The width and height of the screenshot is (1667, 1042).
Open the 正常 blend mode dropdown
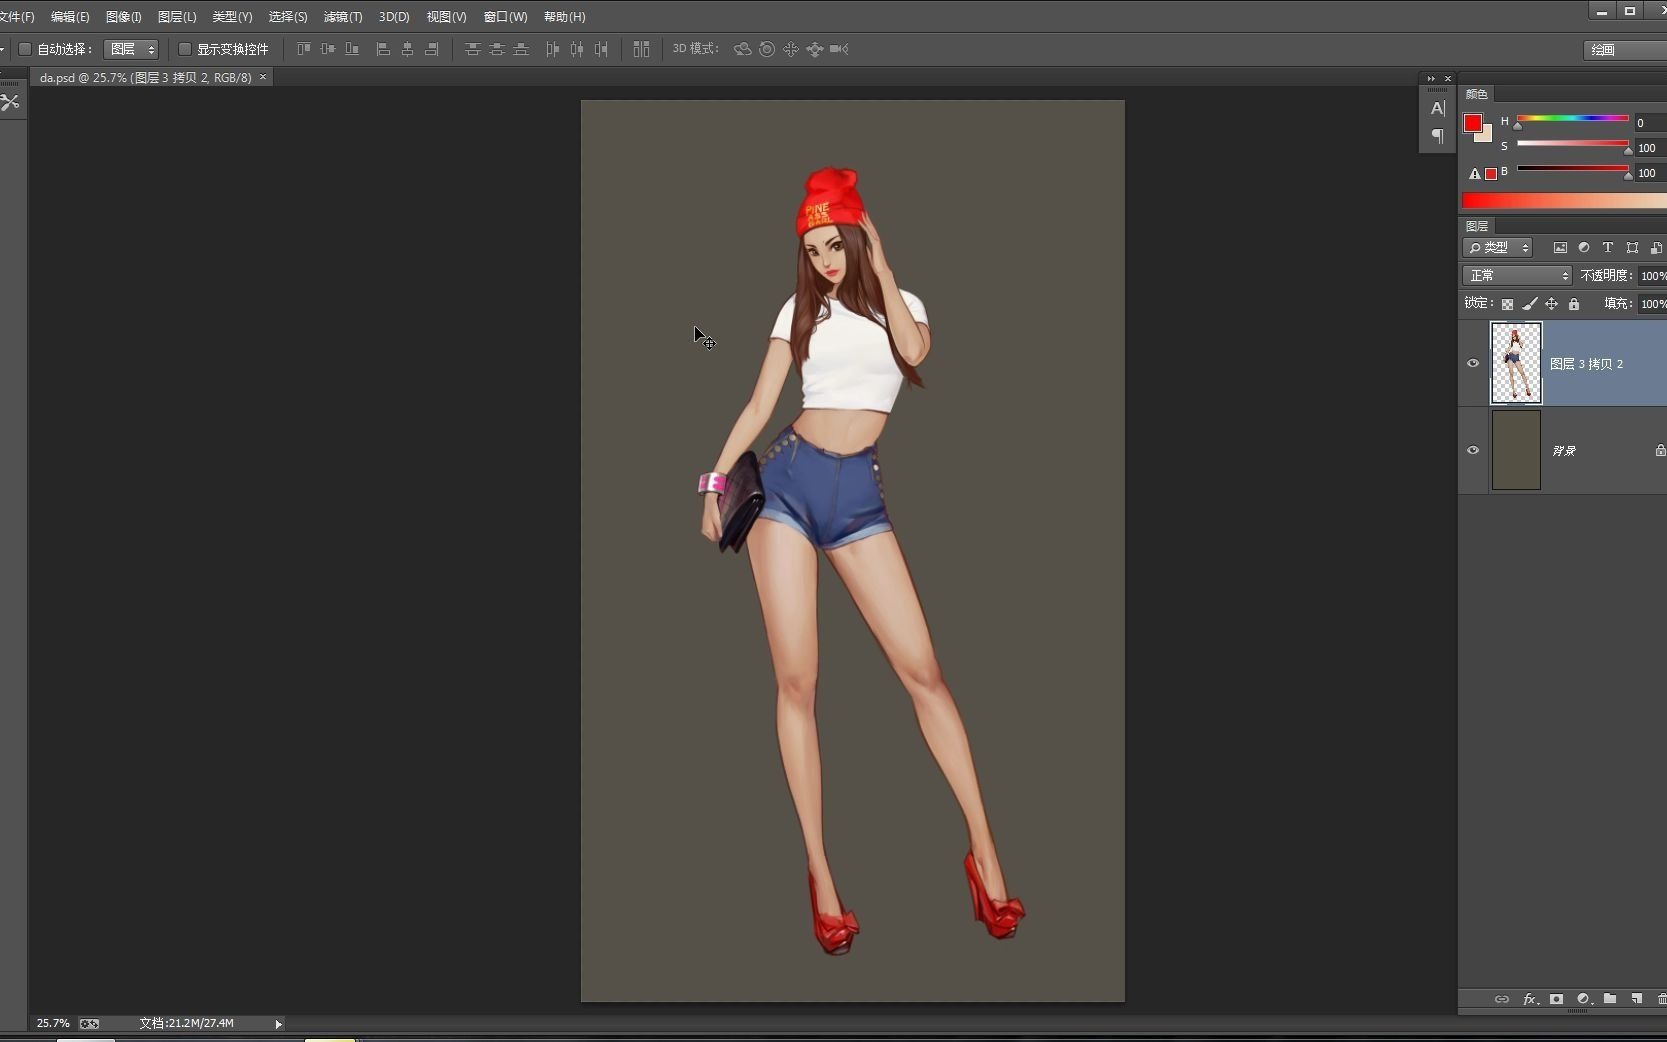pos(1517,275)
